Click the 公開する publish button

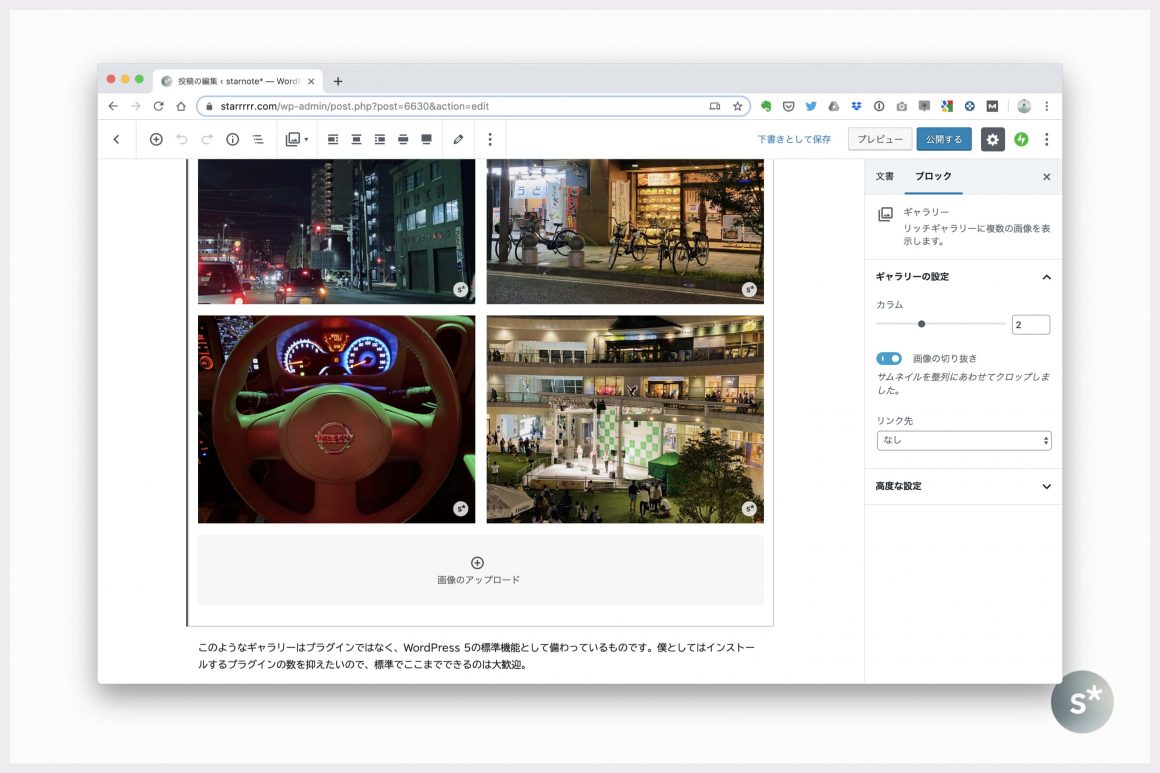click(x=943, y=140)
